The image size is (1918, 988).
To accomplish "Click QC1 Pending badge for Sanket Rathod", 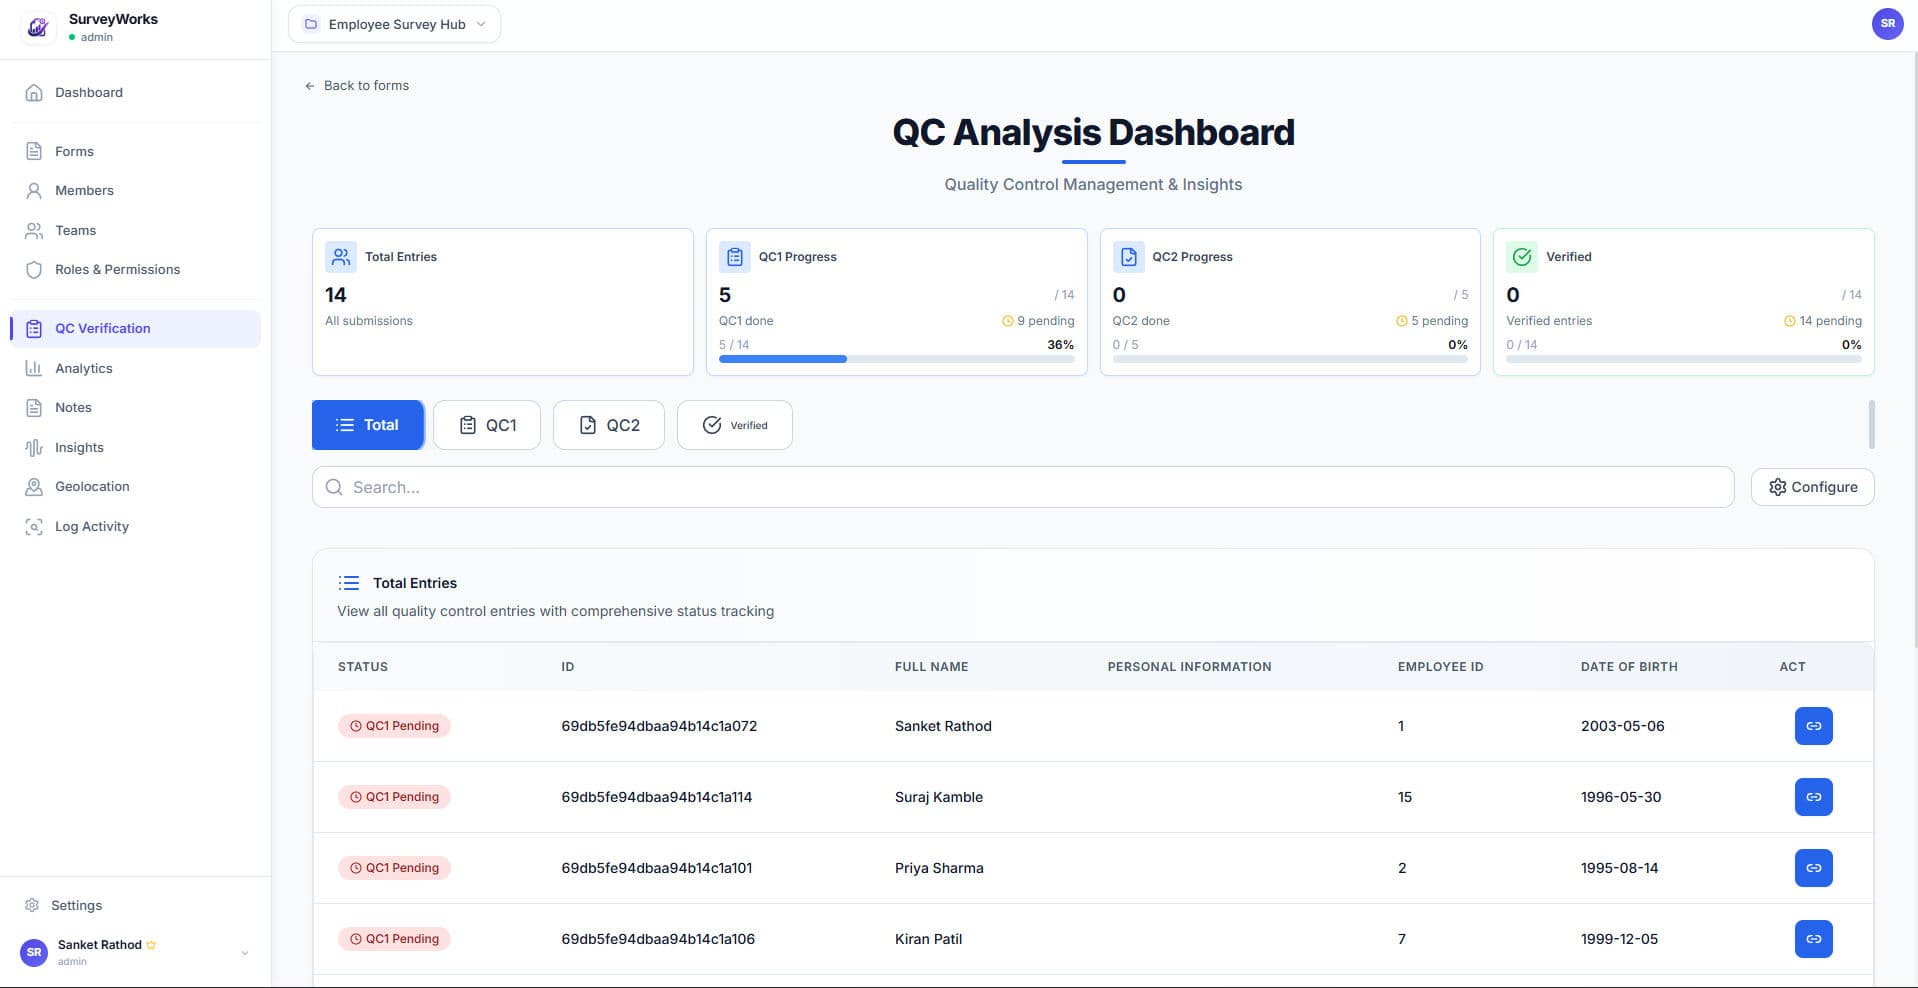I will 394,726.
